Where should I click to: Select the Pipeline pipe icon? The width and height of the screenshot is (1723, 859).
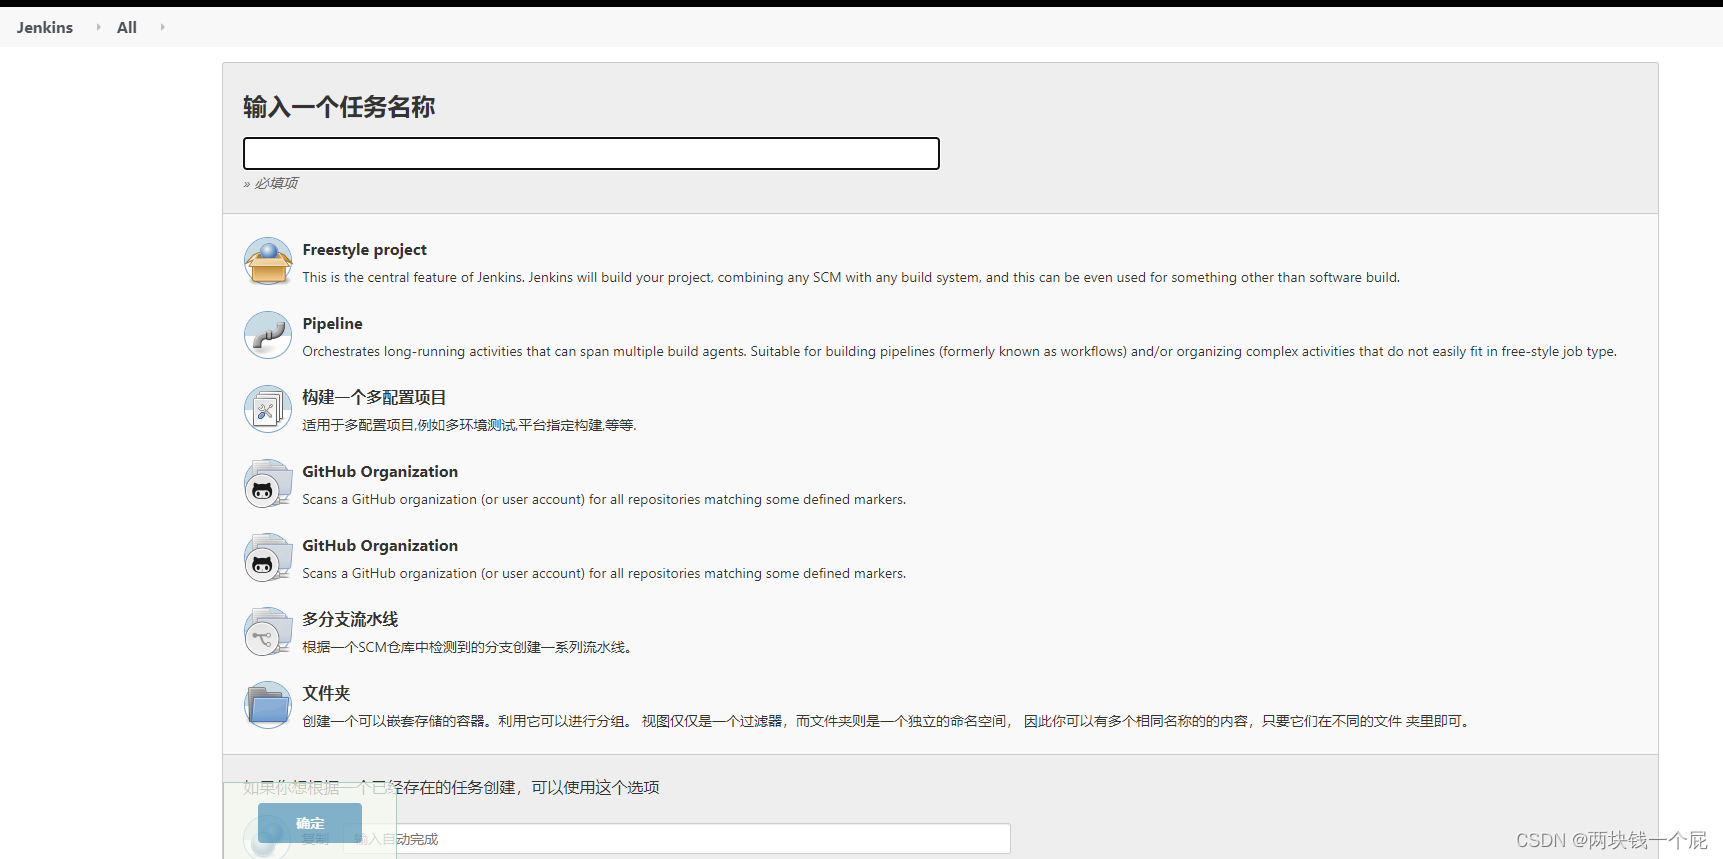[268, 335]
